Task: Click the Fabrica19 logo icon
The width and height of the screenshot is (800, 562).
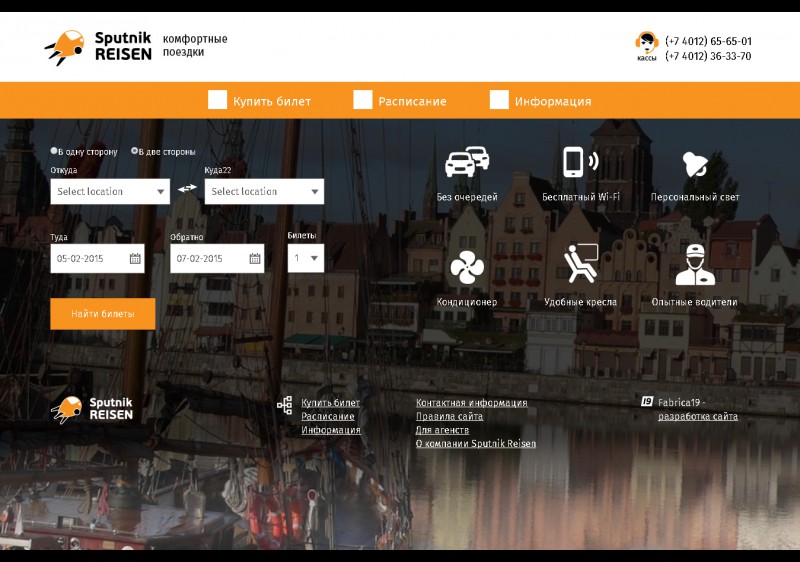Action: [x=647, y=402]
